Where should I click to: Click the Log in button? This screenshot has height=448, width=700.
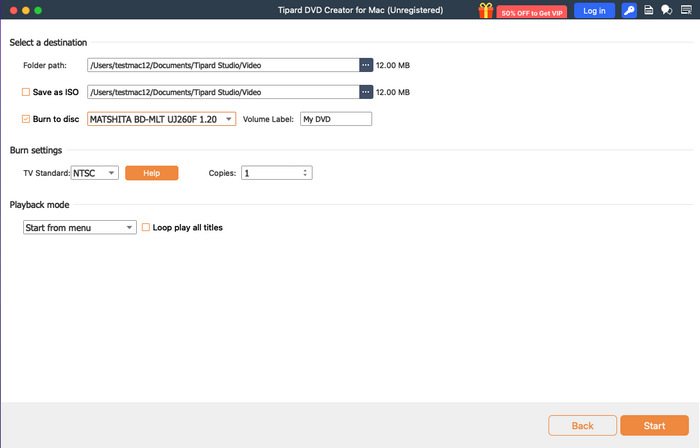[x=594, y=11]
